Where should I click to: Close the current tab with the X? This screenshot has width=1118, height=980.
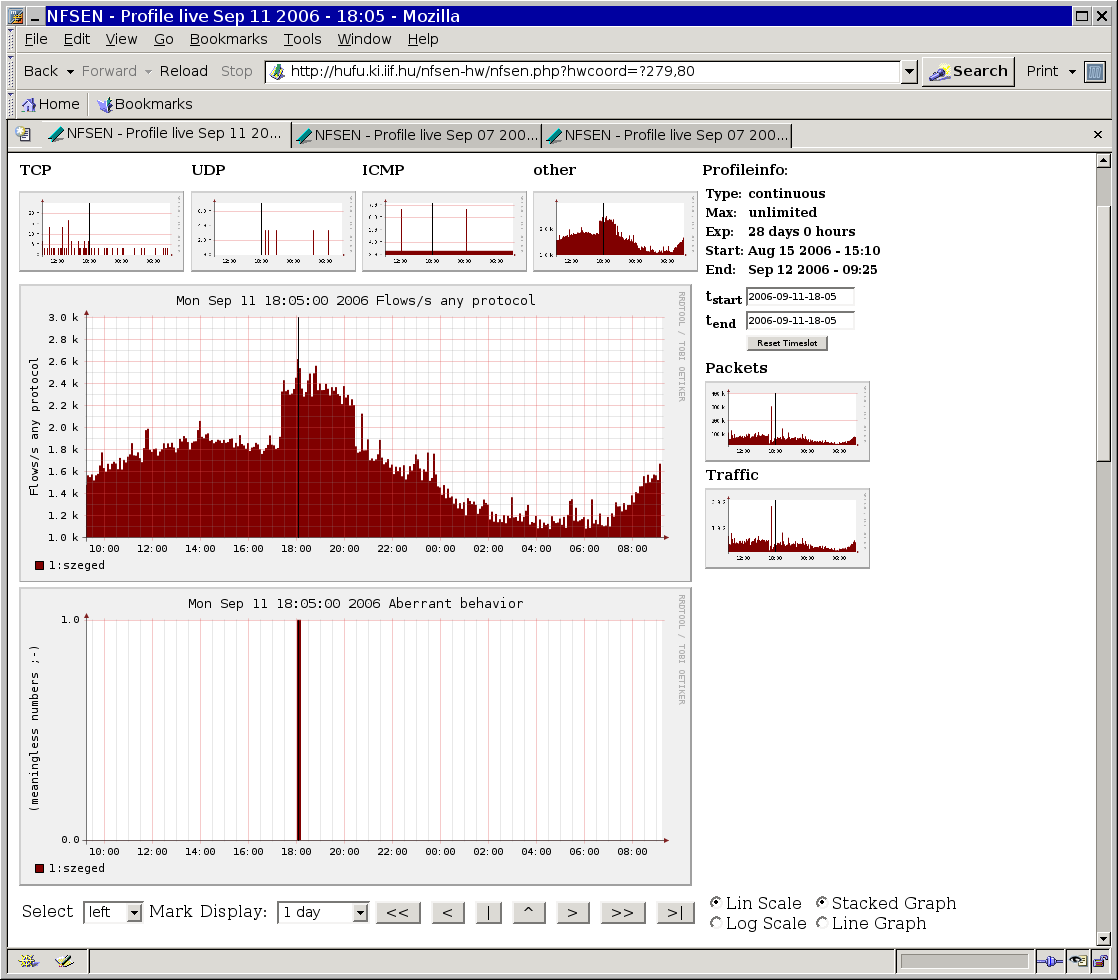[x=1098, y=134]
